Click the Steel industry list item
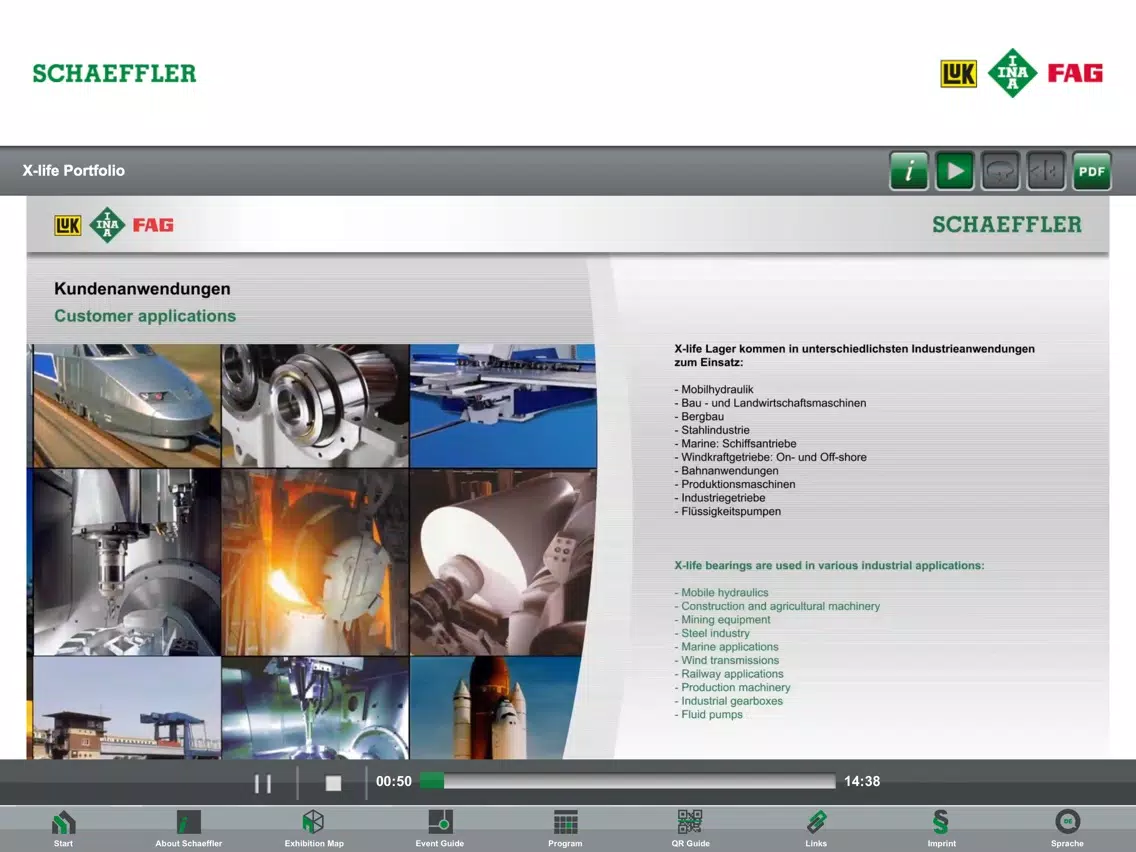Image resolution: width=1136 pixels, height=852 pixels. point(712,633)
